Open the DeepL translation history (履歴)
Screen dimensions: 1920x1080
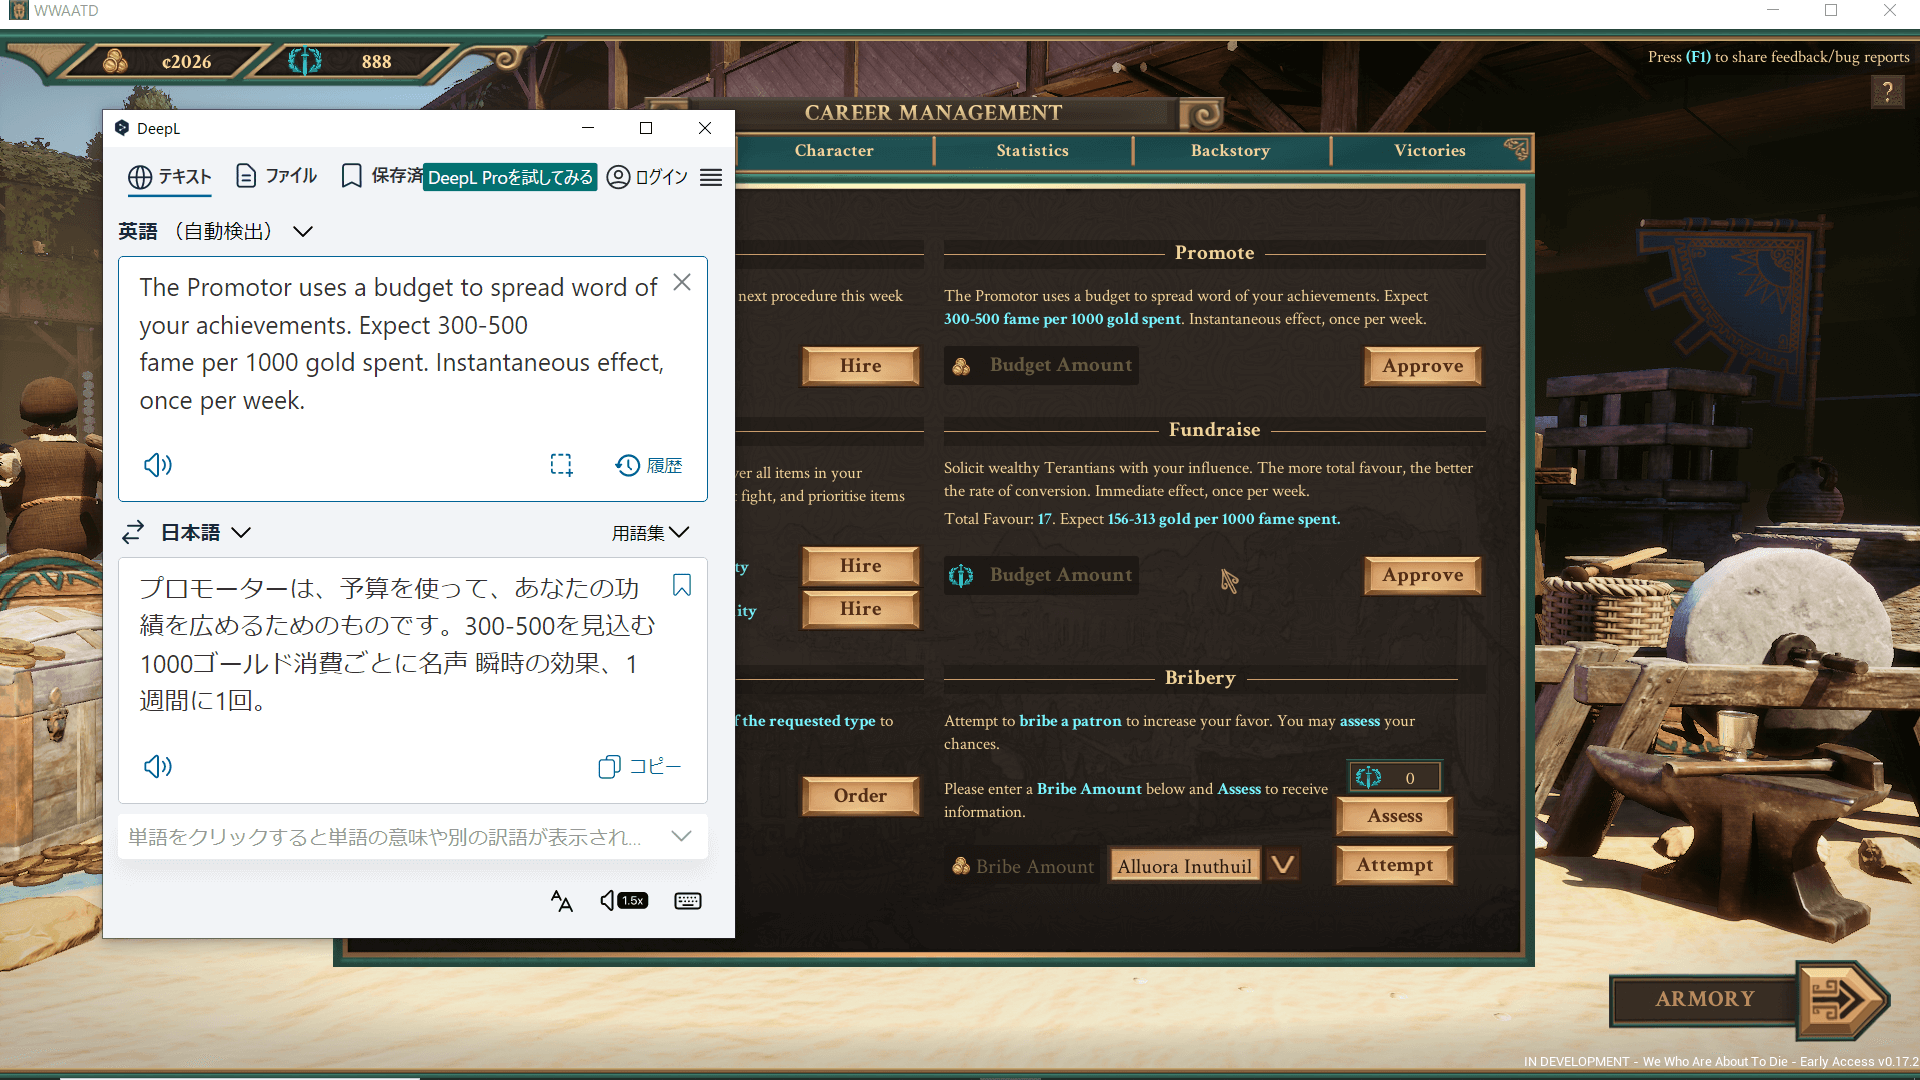648,464
